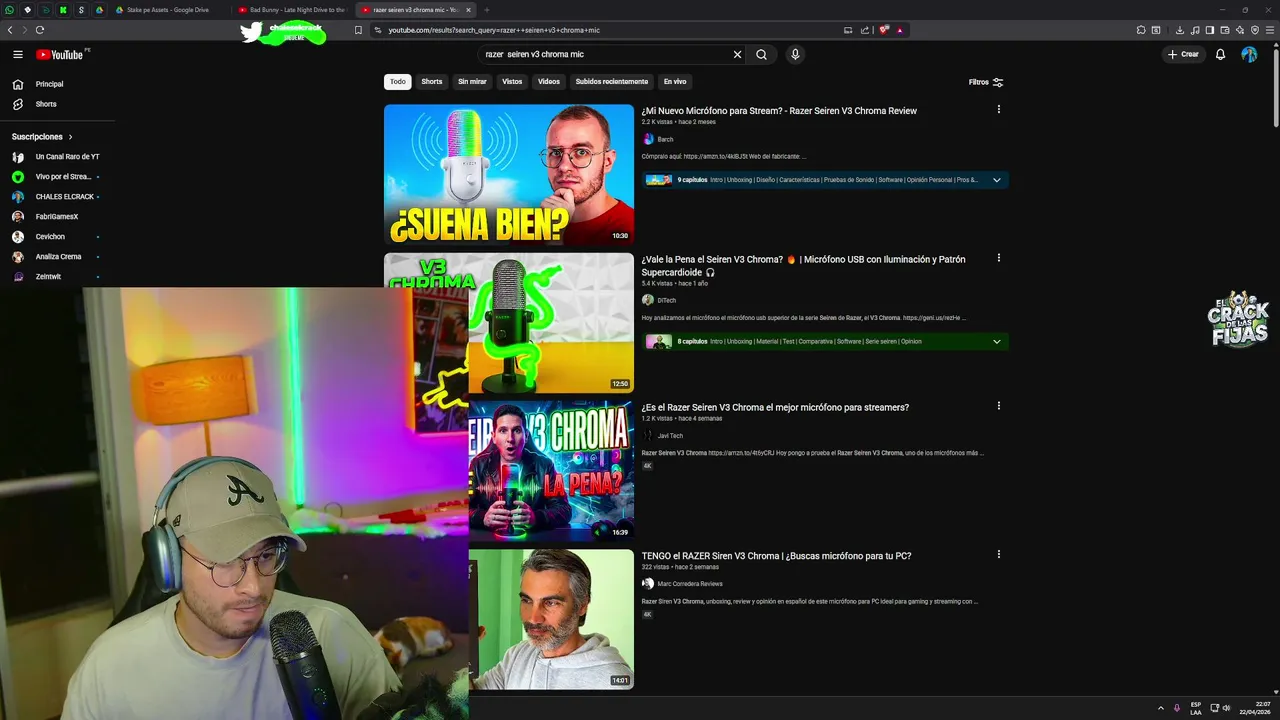Play the ¿SUENA BIEN? video thumbnail
This screenshot has width=1280, height=720.
tap(509, 175)
